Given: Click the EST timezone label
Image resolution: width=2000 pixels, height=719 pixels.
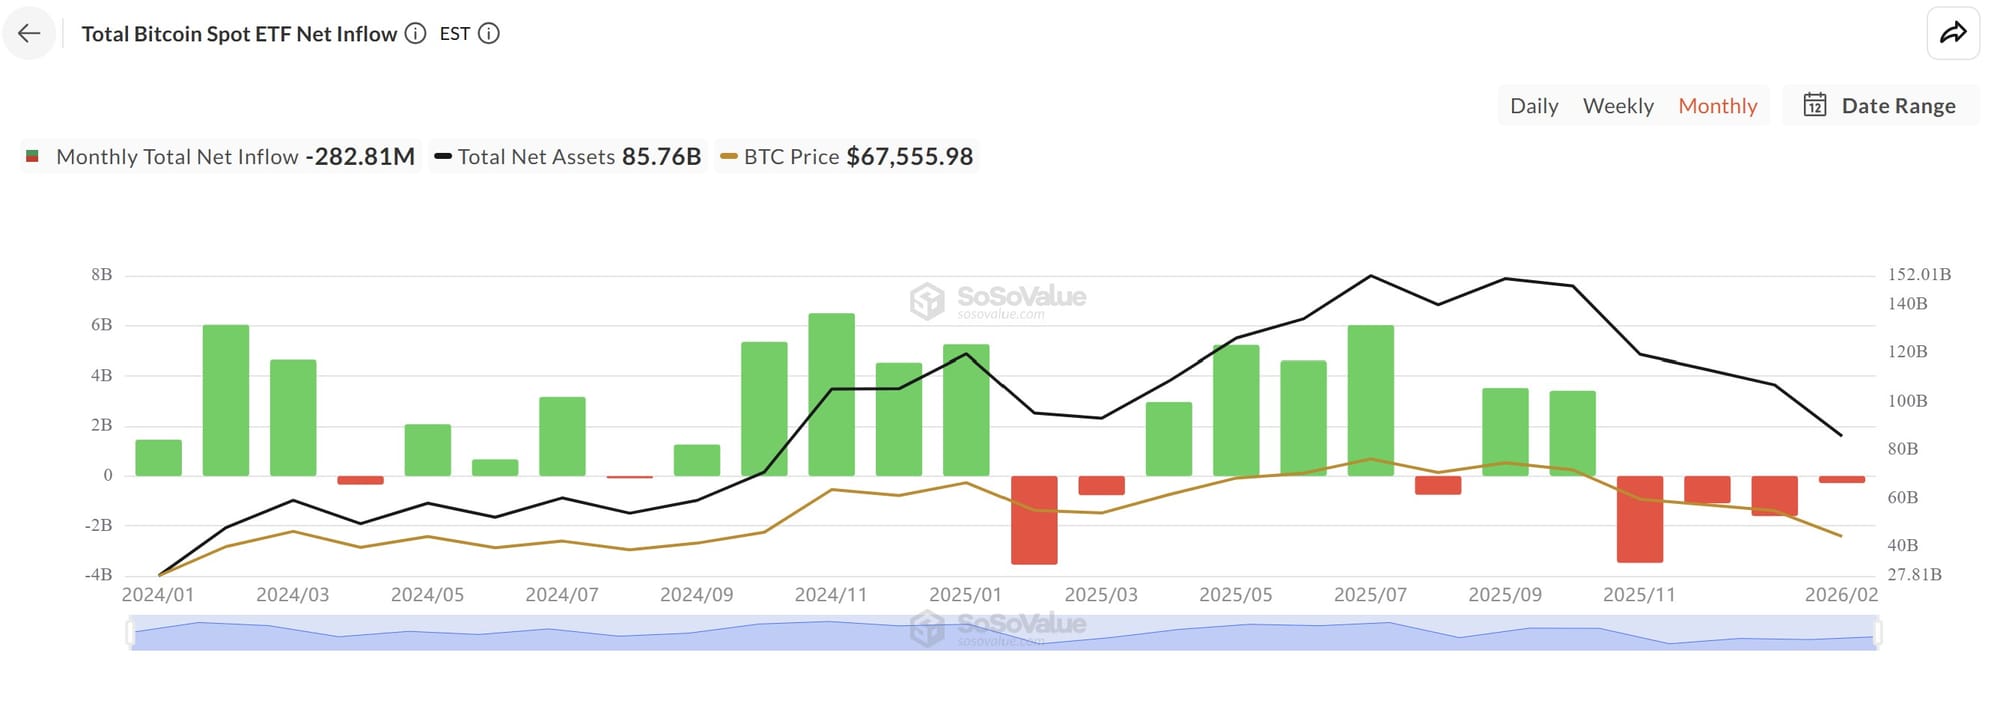Looking at the screenshot, I should click(453, 33).
